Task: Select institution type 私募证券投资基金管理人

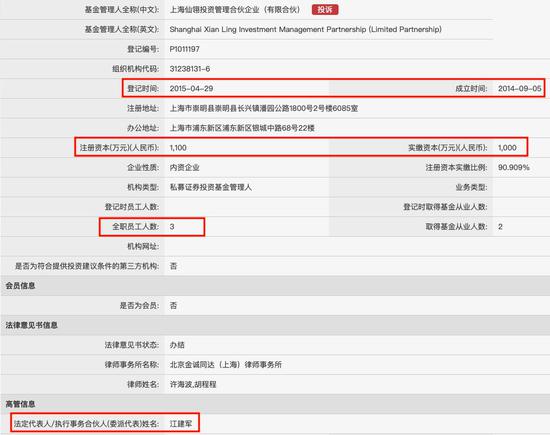Action: pos(210,187)
